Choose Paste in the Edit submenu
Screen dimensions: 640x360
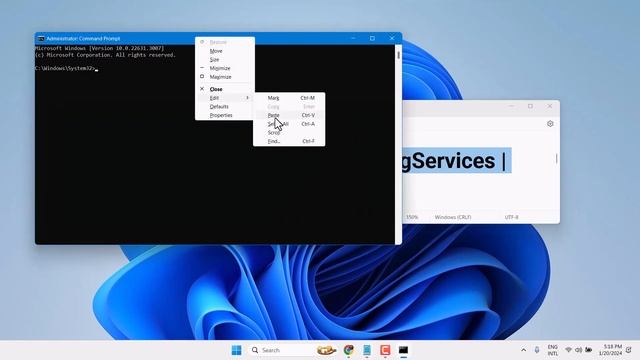point(289,115)
